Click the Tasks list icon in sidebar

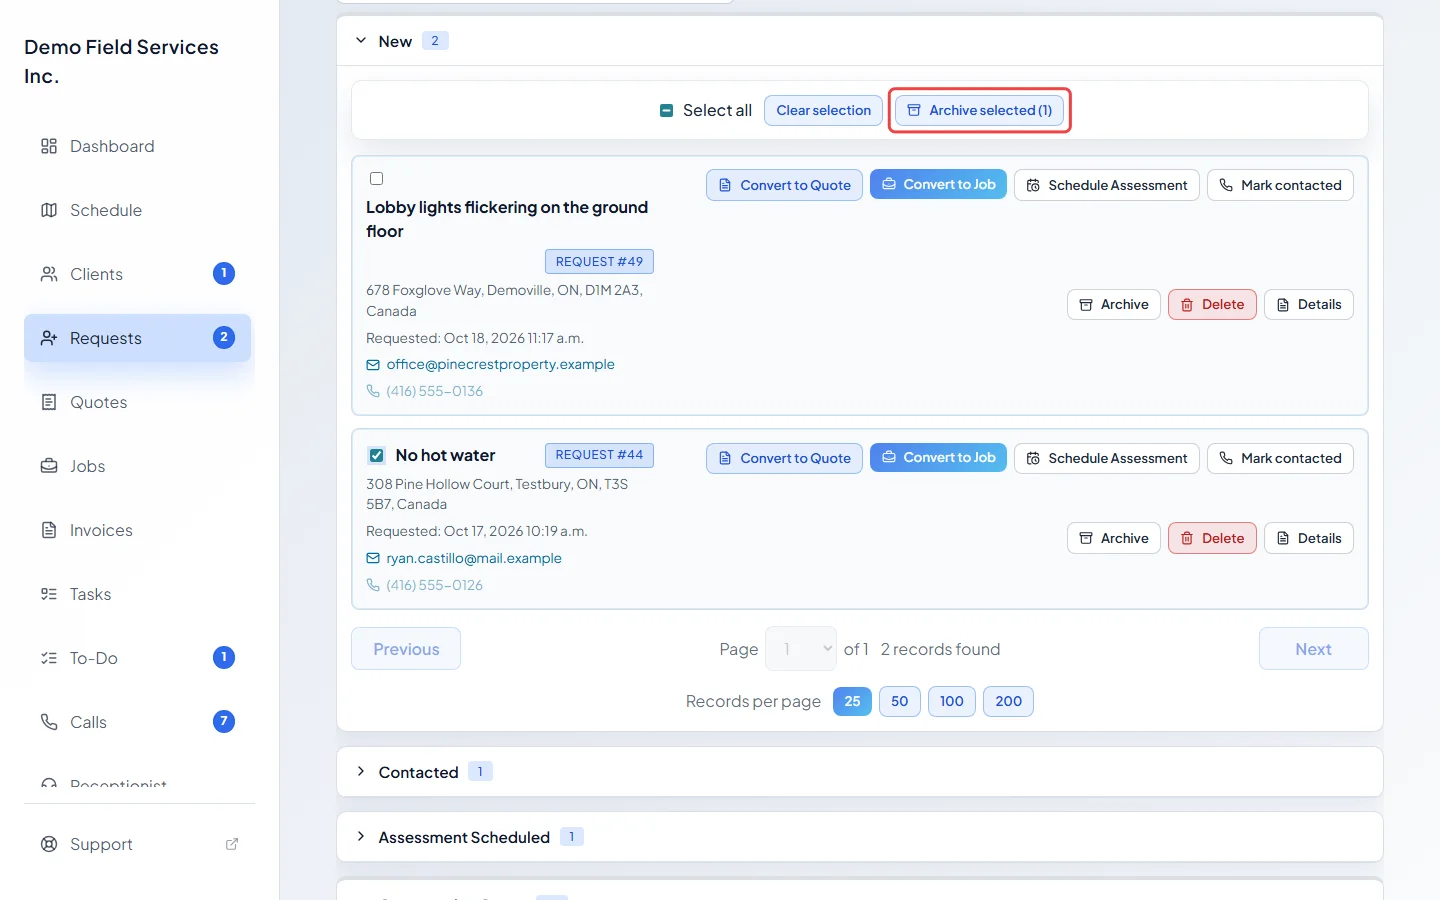[49, 594]
